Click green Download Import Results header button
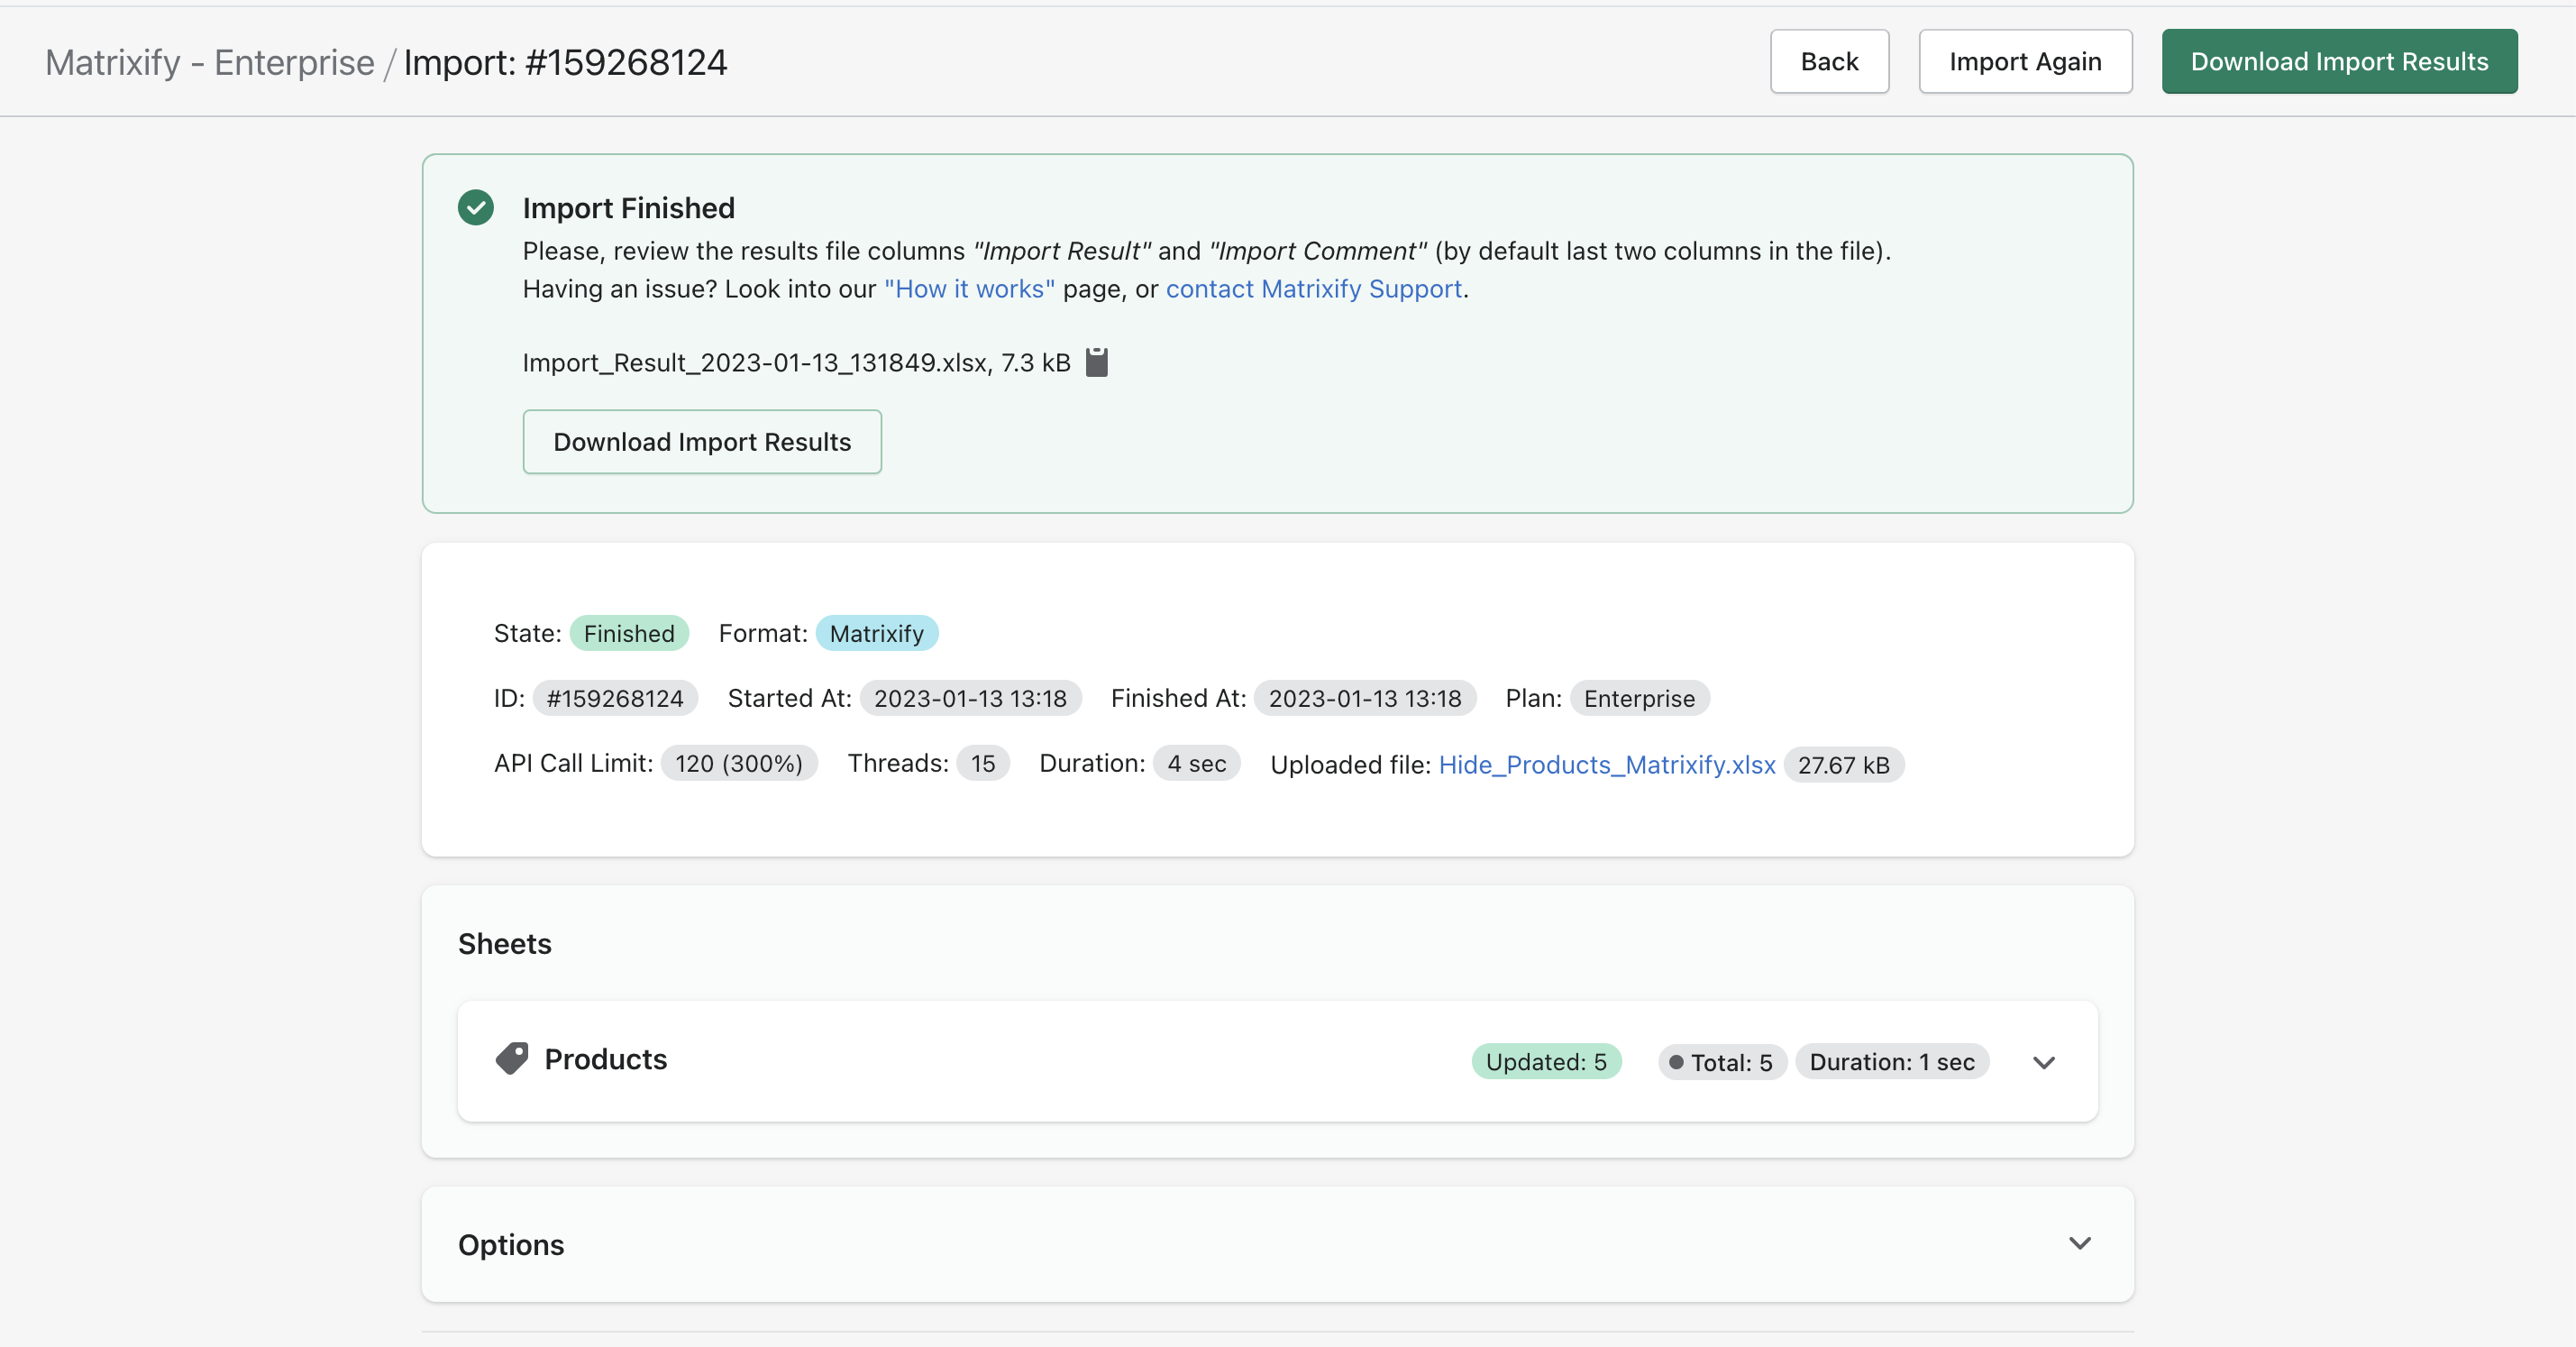 click(2339, 62)
